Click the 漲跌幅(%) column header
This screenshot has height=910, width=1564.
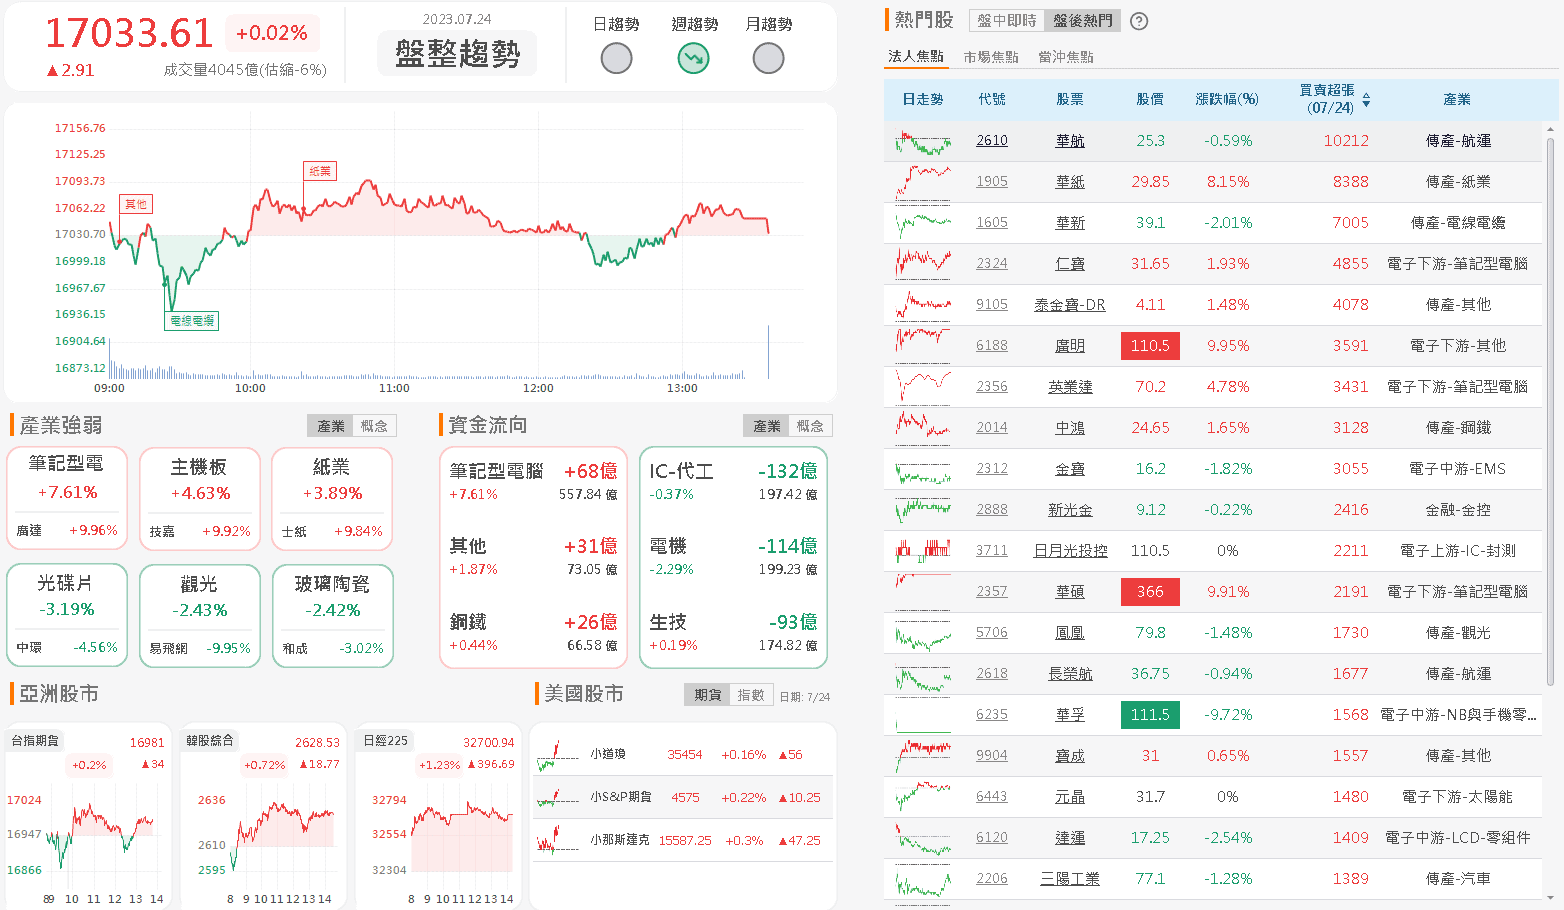click(x=1227, y=100)
